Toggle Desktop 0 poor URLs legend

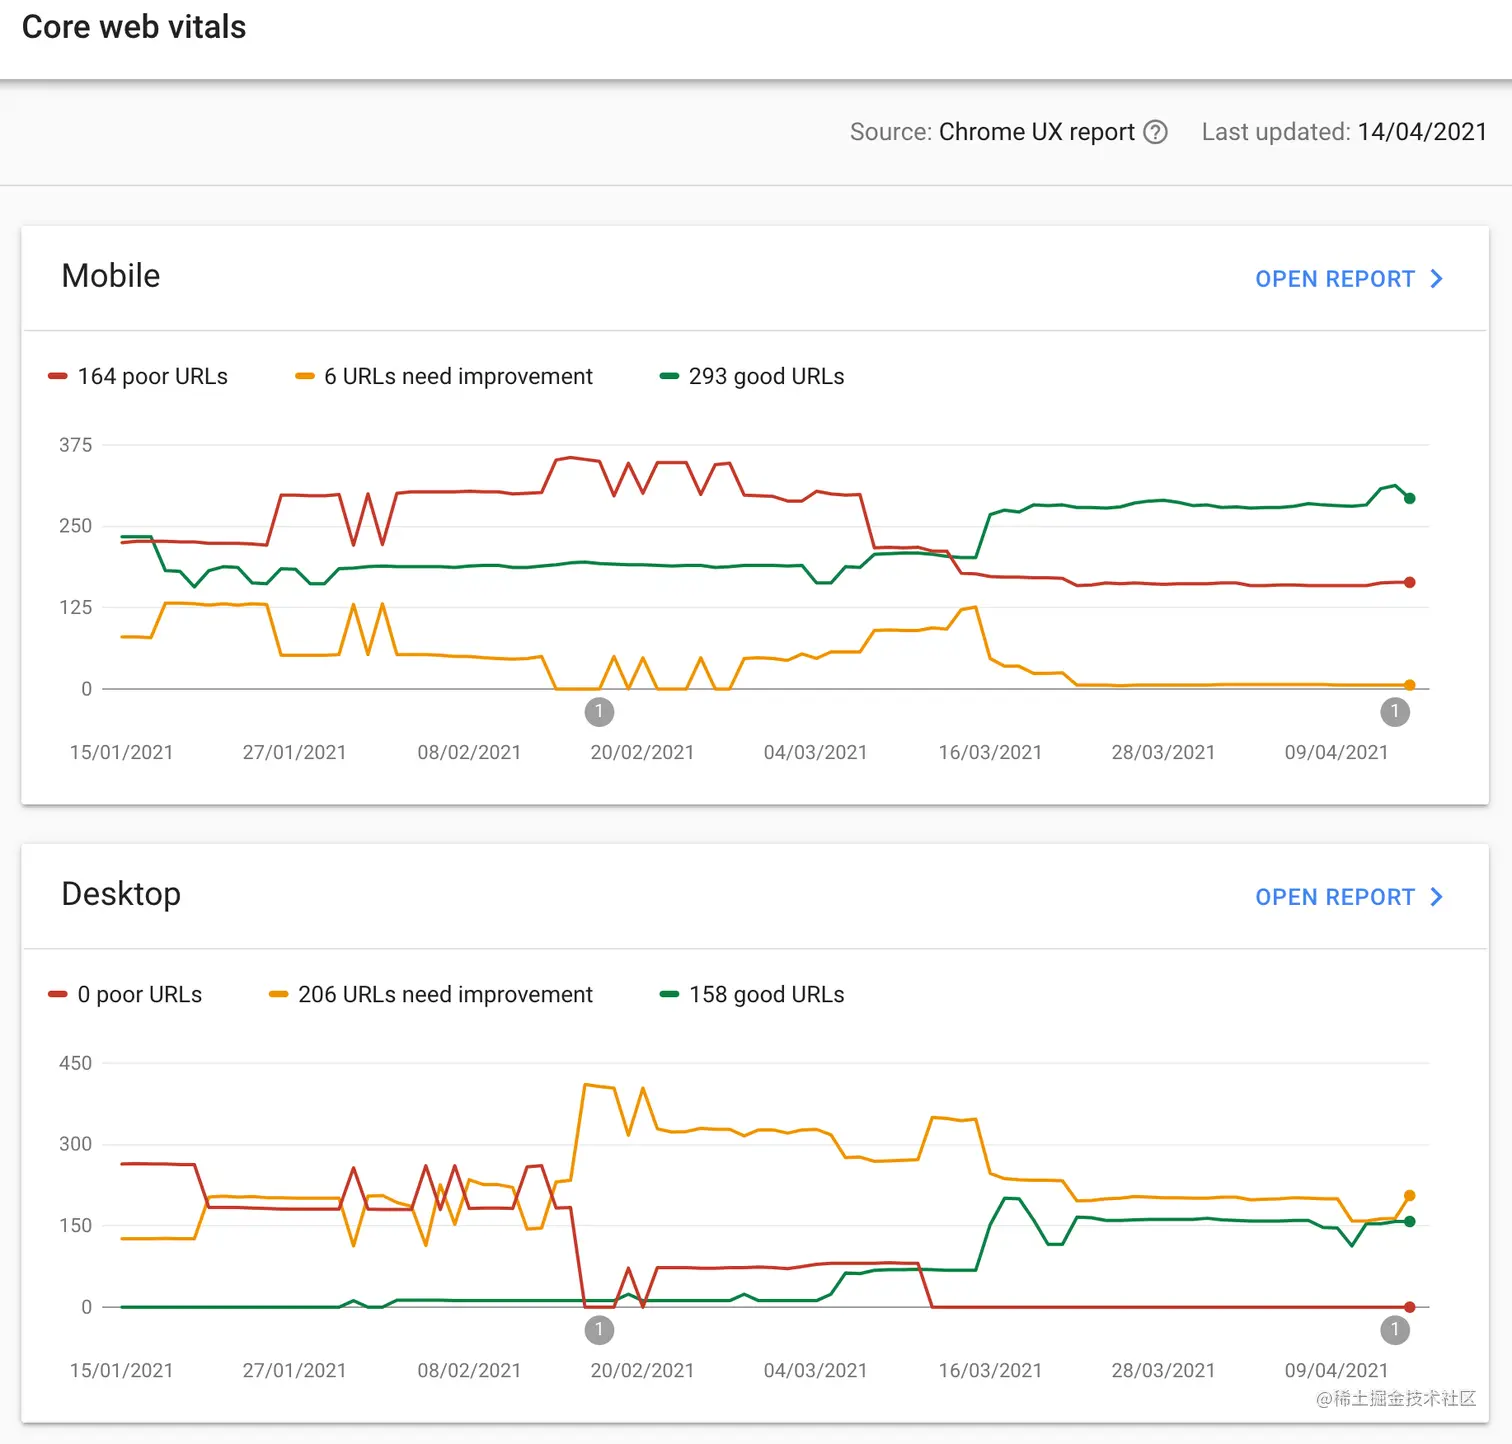coord(126,995)
